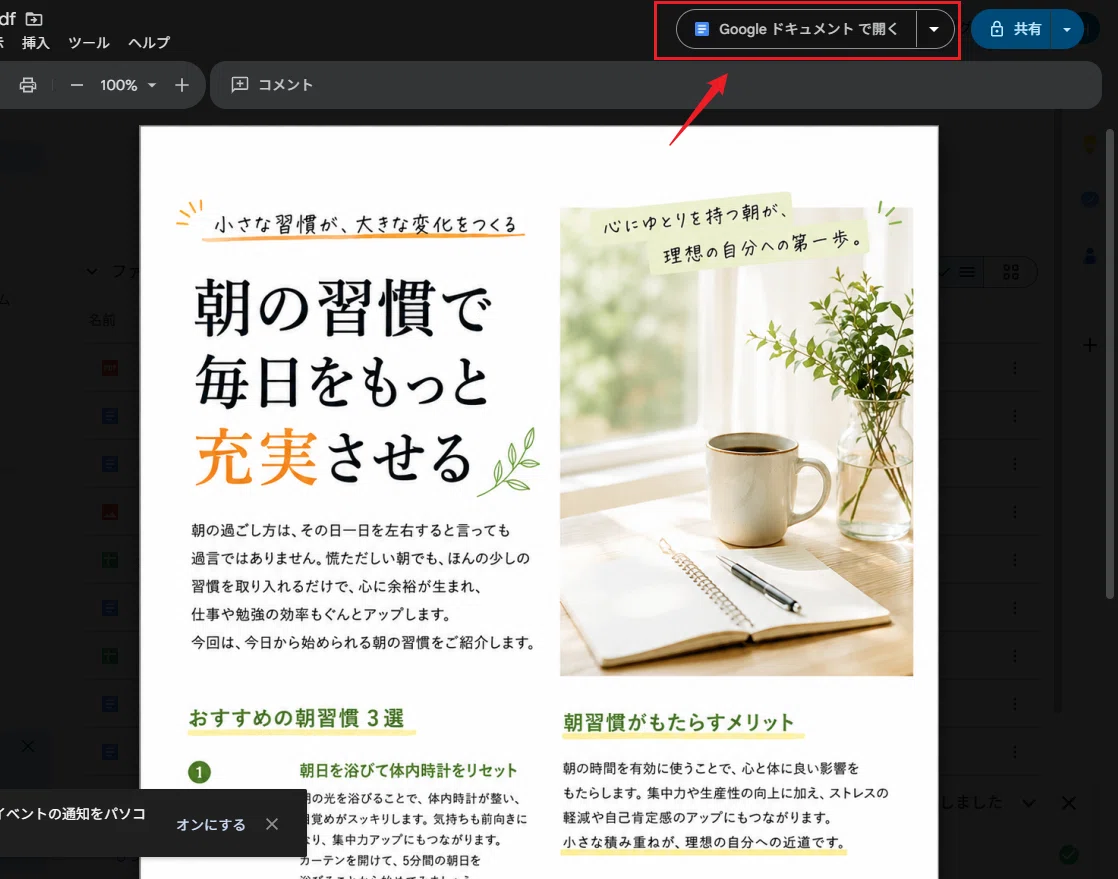Open the dropdown arrow beside 共有
This screenshot has width=1118, height=879.
1067,29
